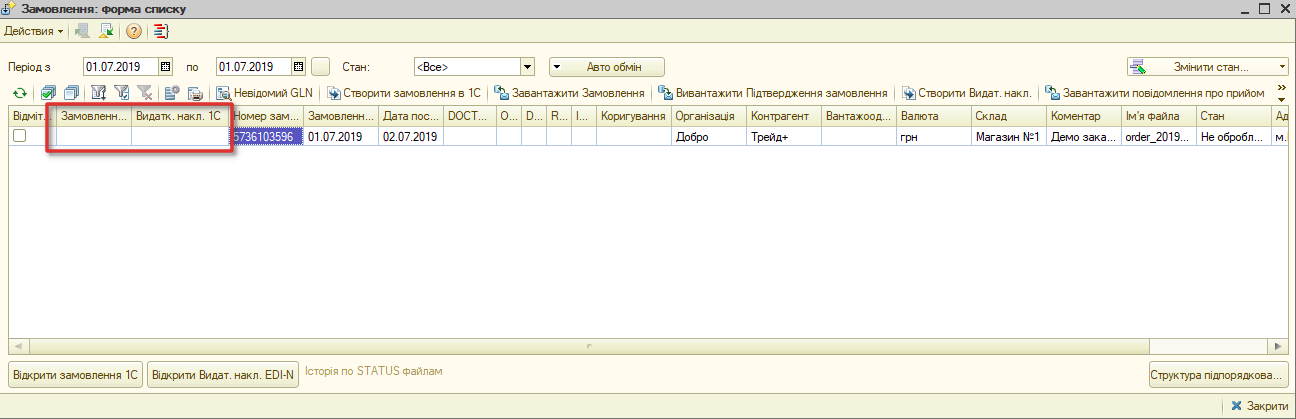1296x419 pixels.
Task: Click the delivery date cell 02.07.2019
Action: (x=411, y=137)
